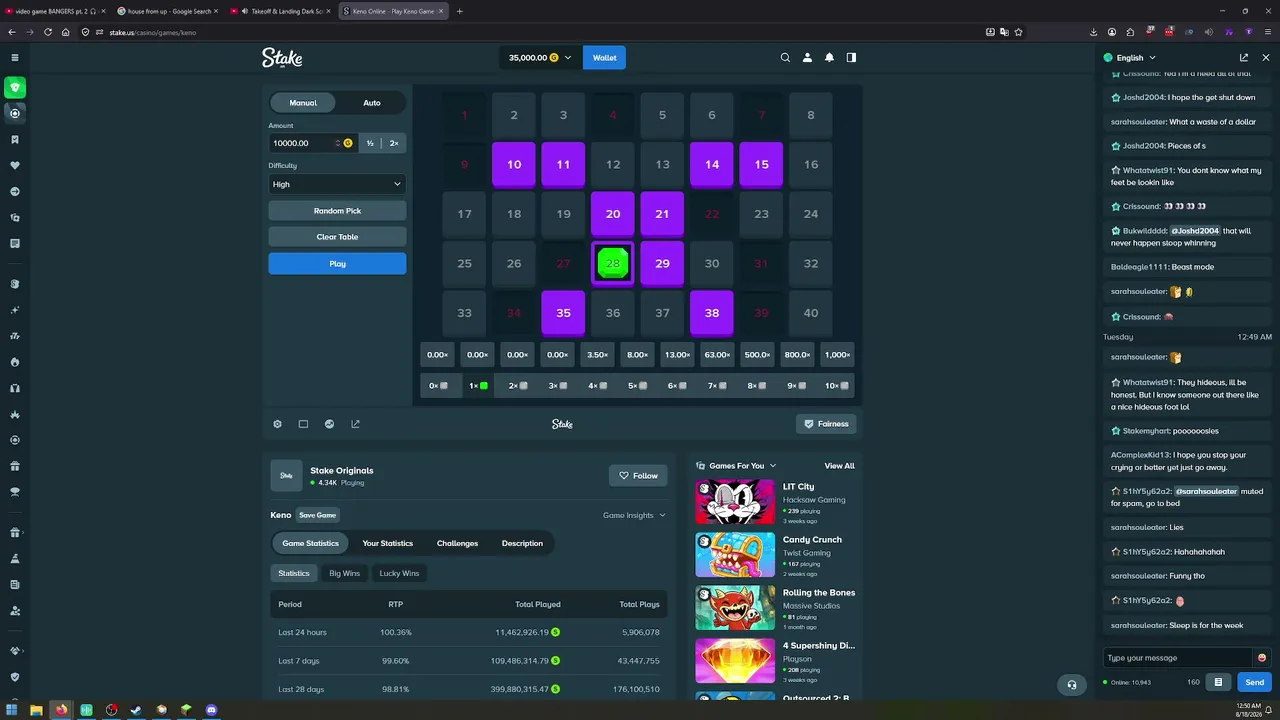Screen dimensions: 1280x720
Task: Bookmark this page with the star icon
Action: (1018, 32)
